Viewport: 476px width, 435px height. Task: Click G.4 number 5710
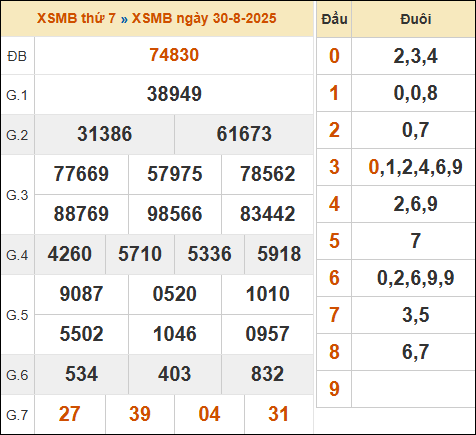click(x=140, y=254)
